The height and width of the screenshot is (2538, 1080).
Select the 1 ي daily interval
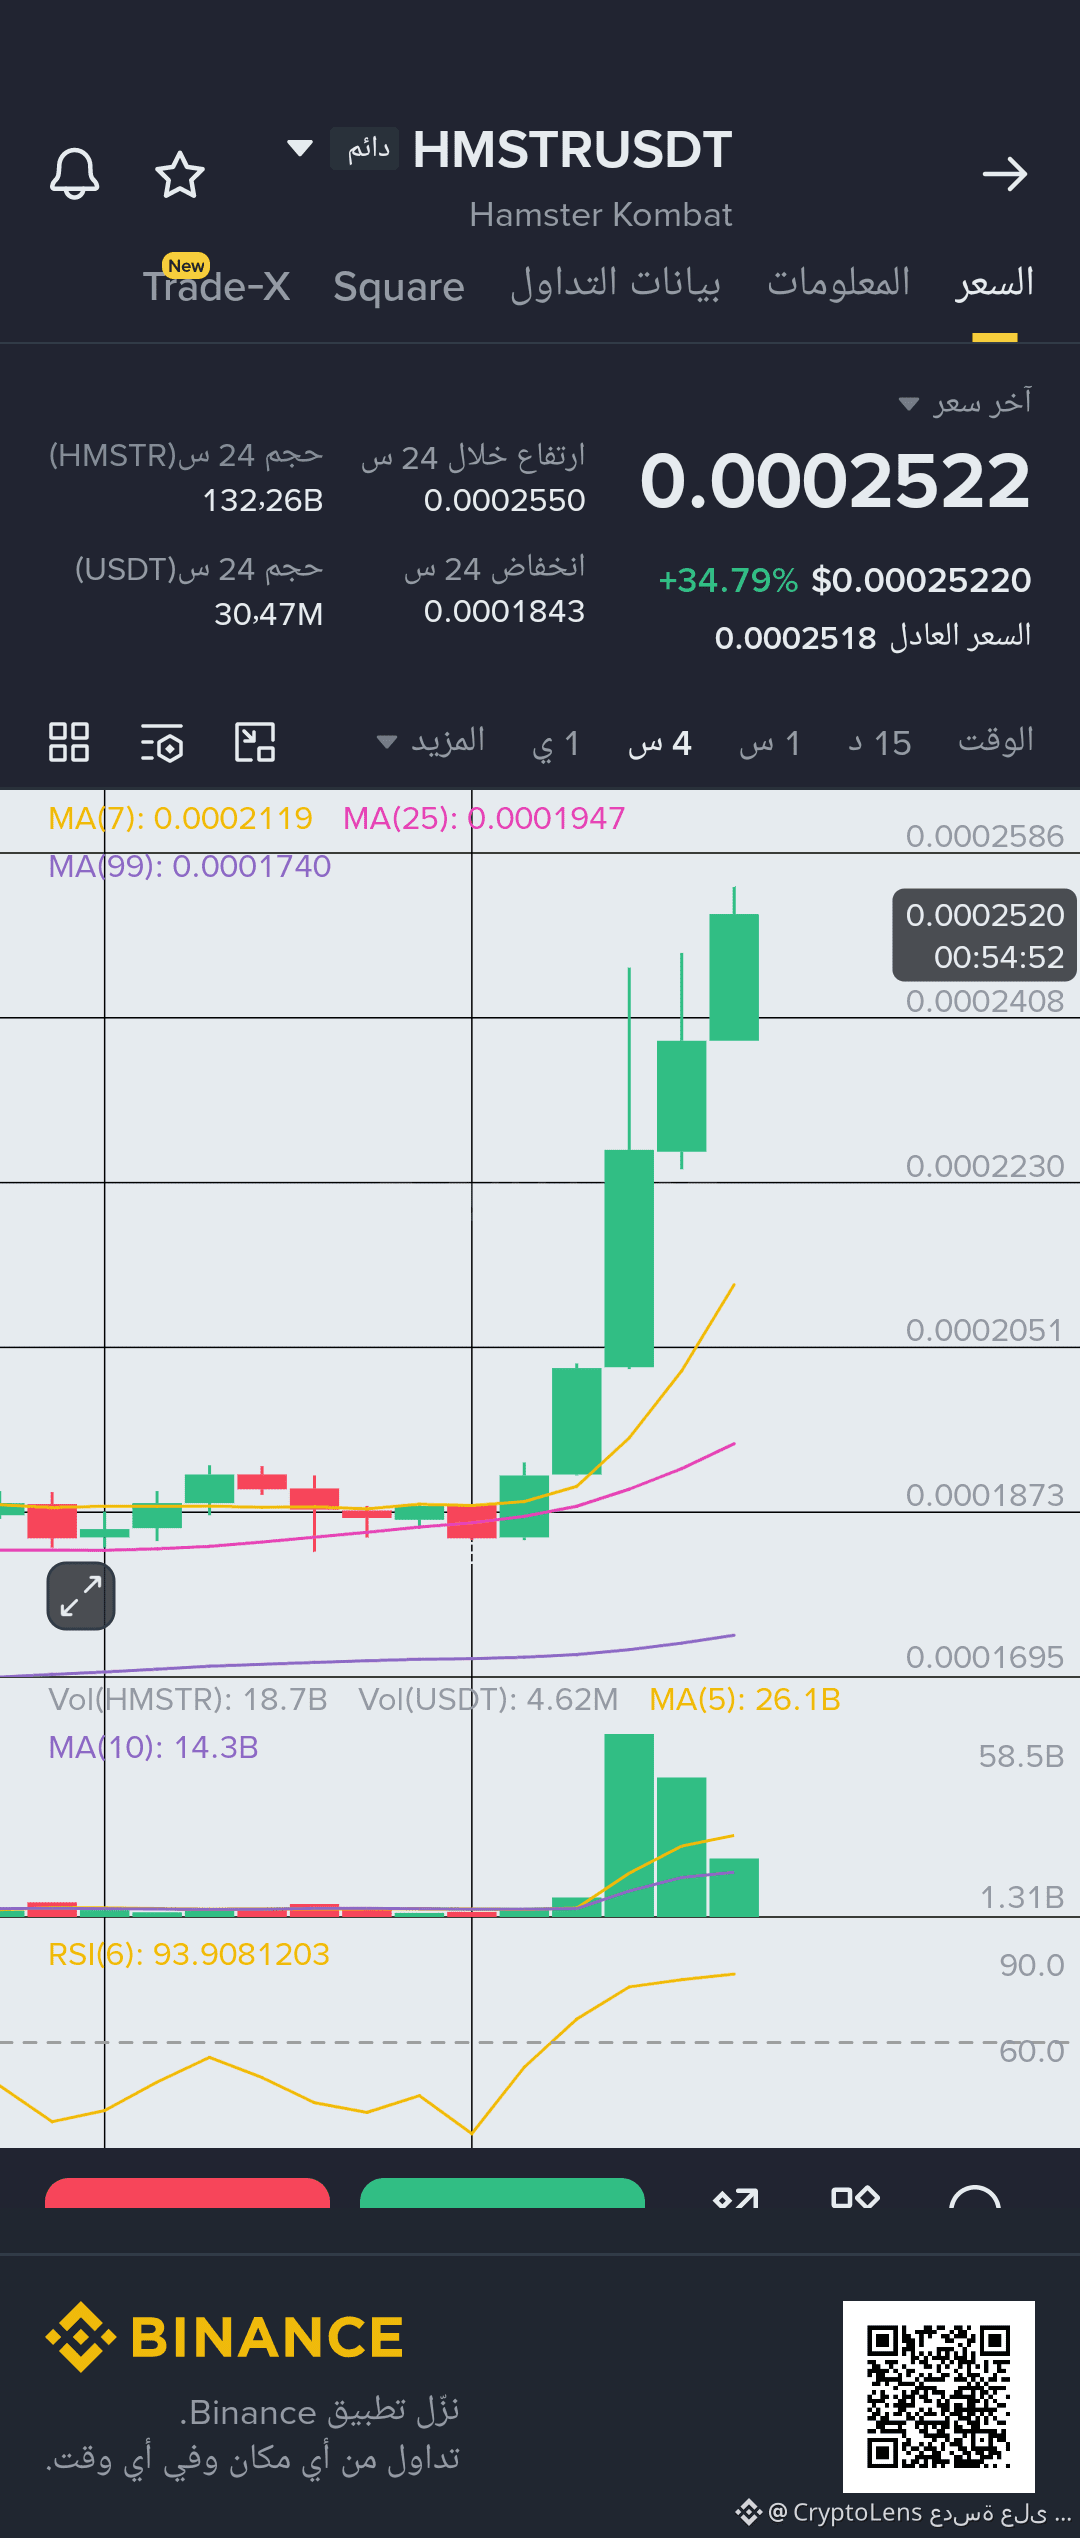pos(556,743)
